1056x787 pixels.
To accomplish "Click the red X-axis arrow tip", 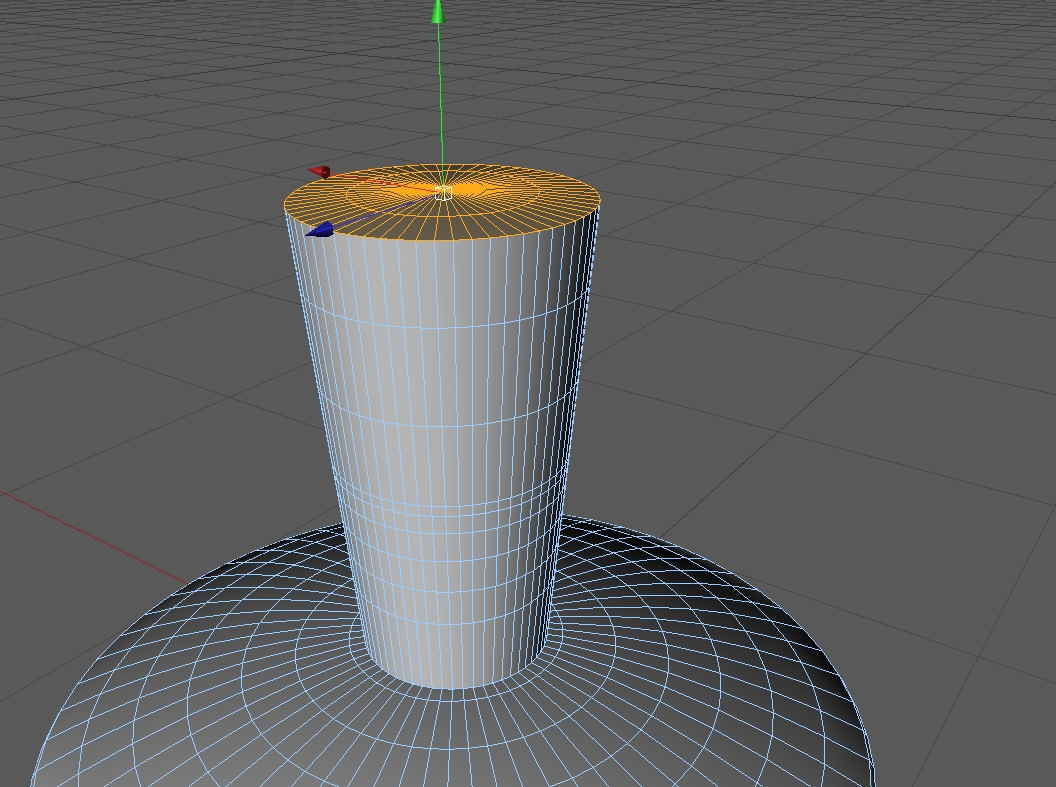I will point(319,172).
